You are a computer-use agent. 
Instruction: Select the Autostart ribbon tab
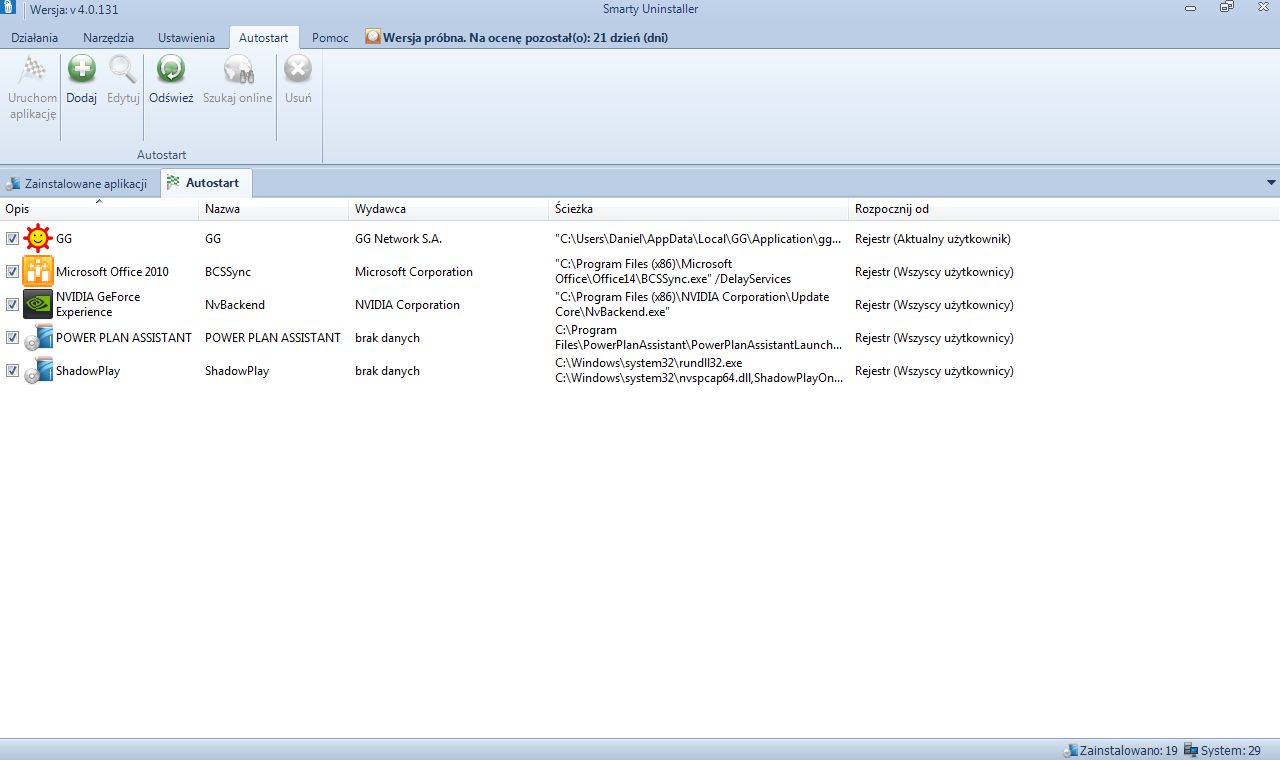(264, 38)
